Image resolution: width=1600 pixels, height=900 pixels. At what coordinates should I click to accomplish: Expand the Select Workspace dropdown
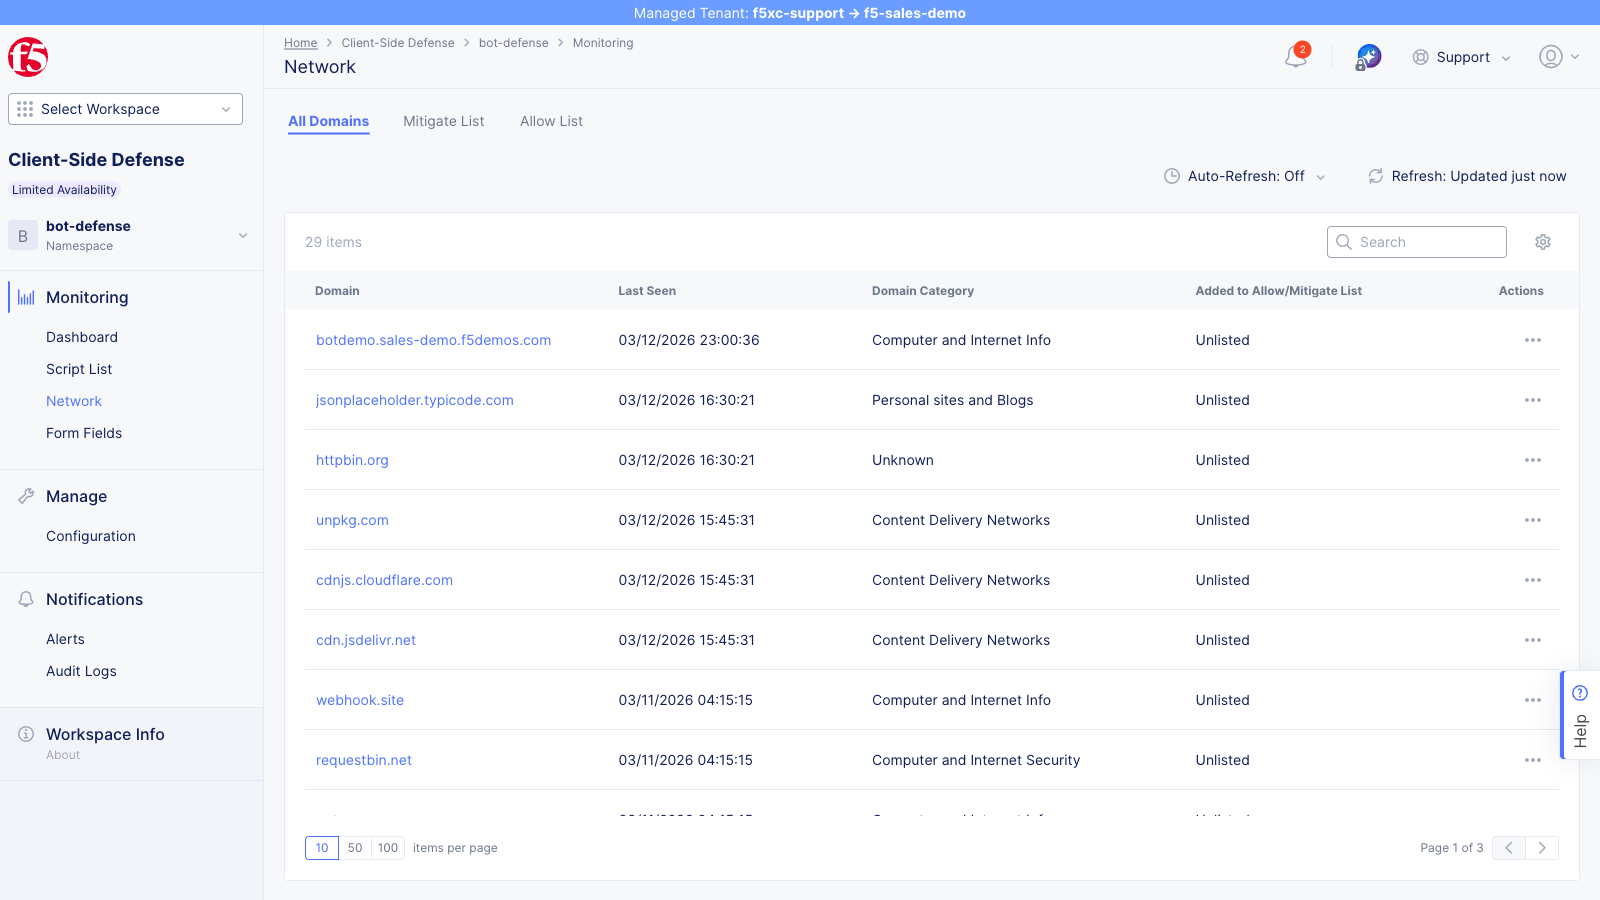[x=225, y=109]
